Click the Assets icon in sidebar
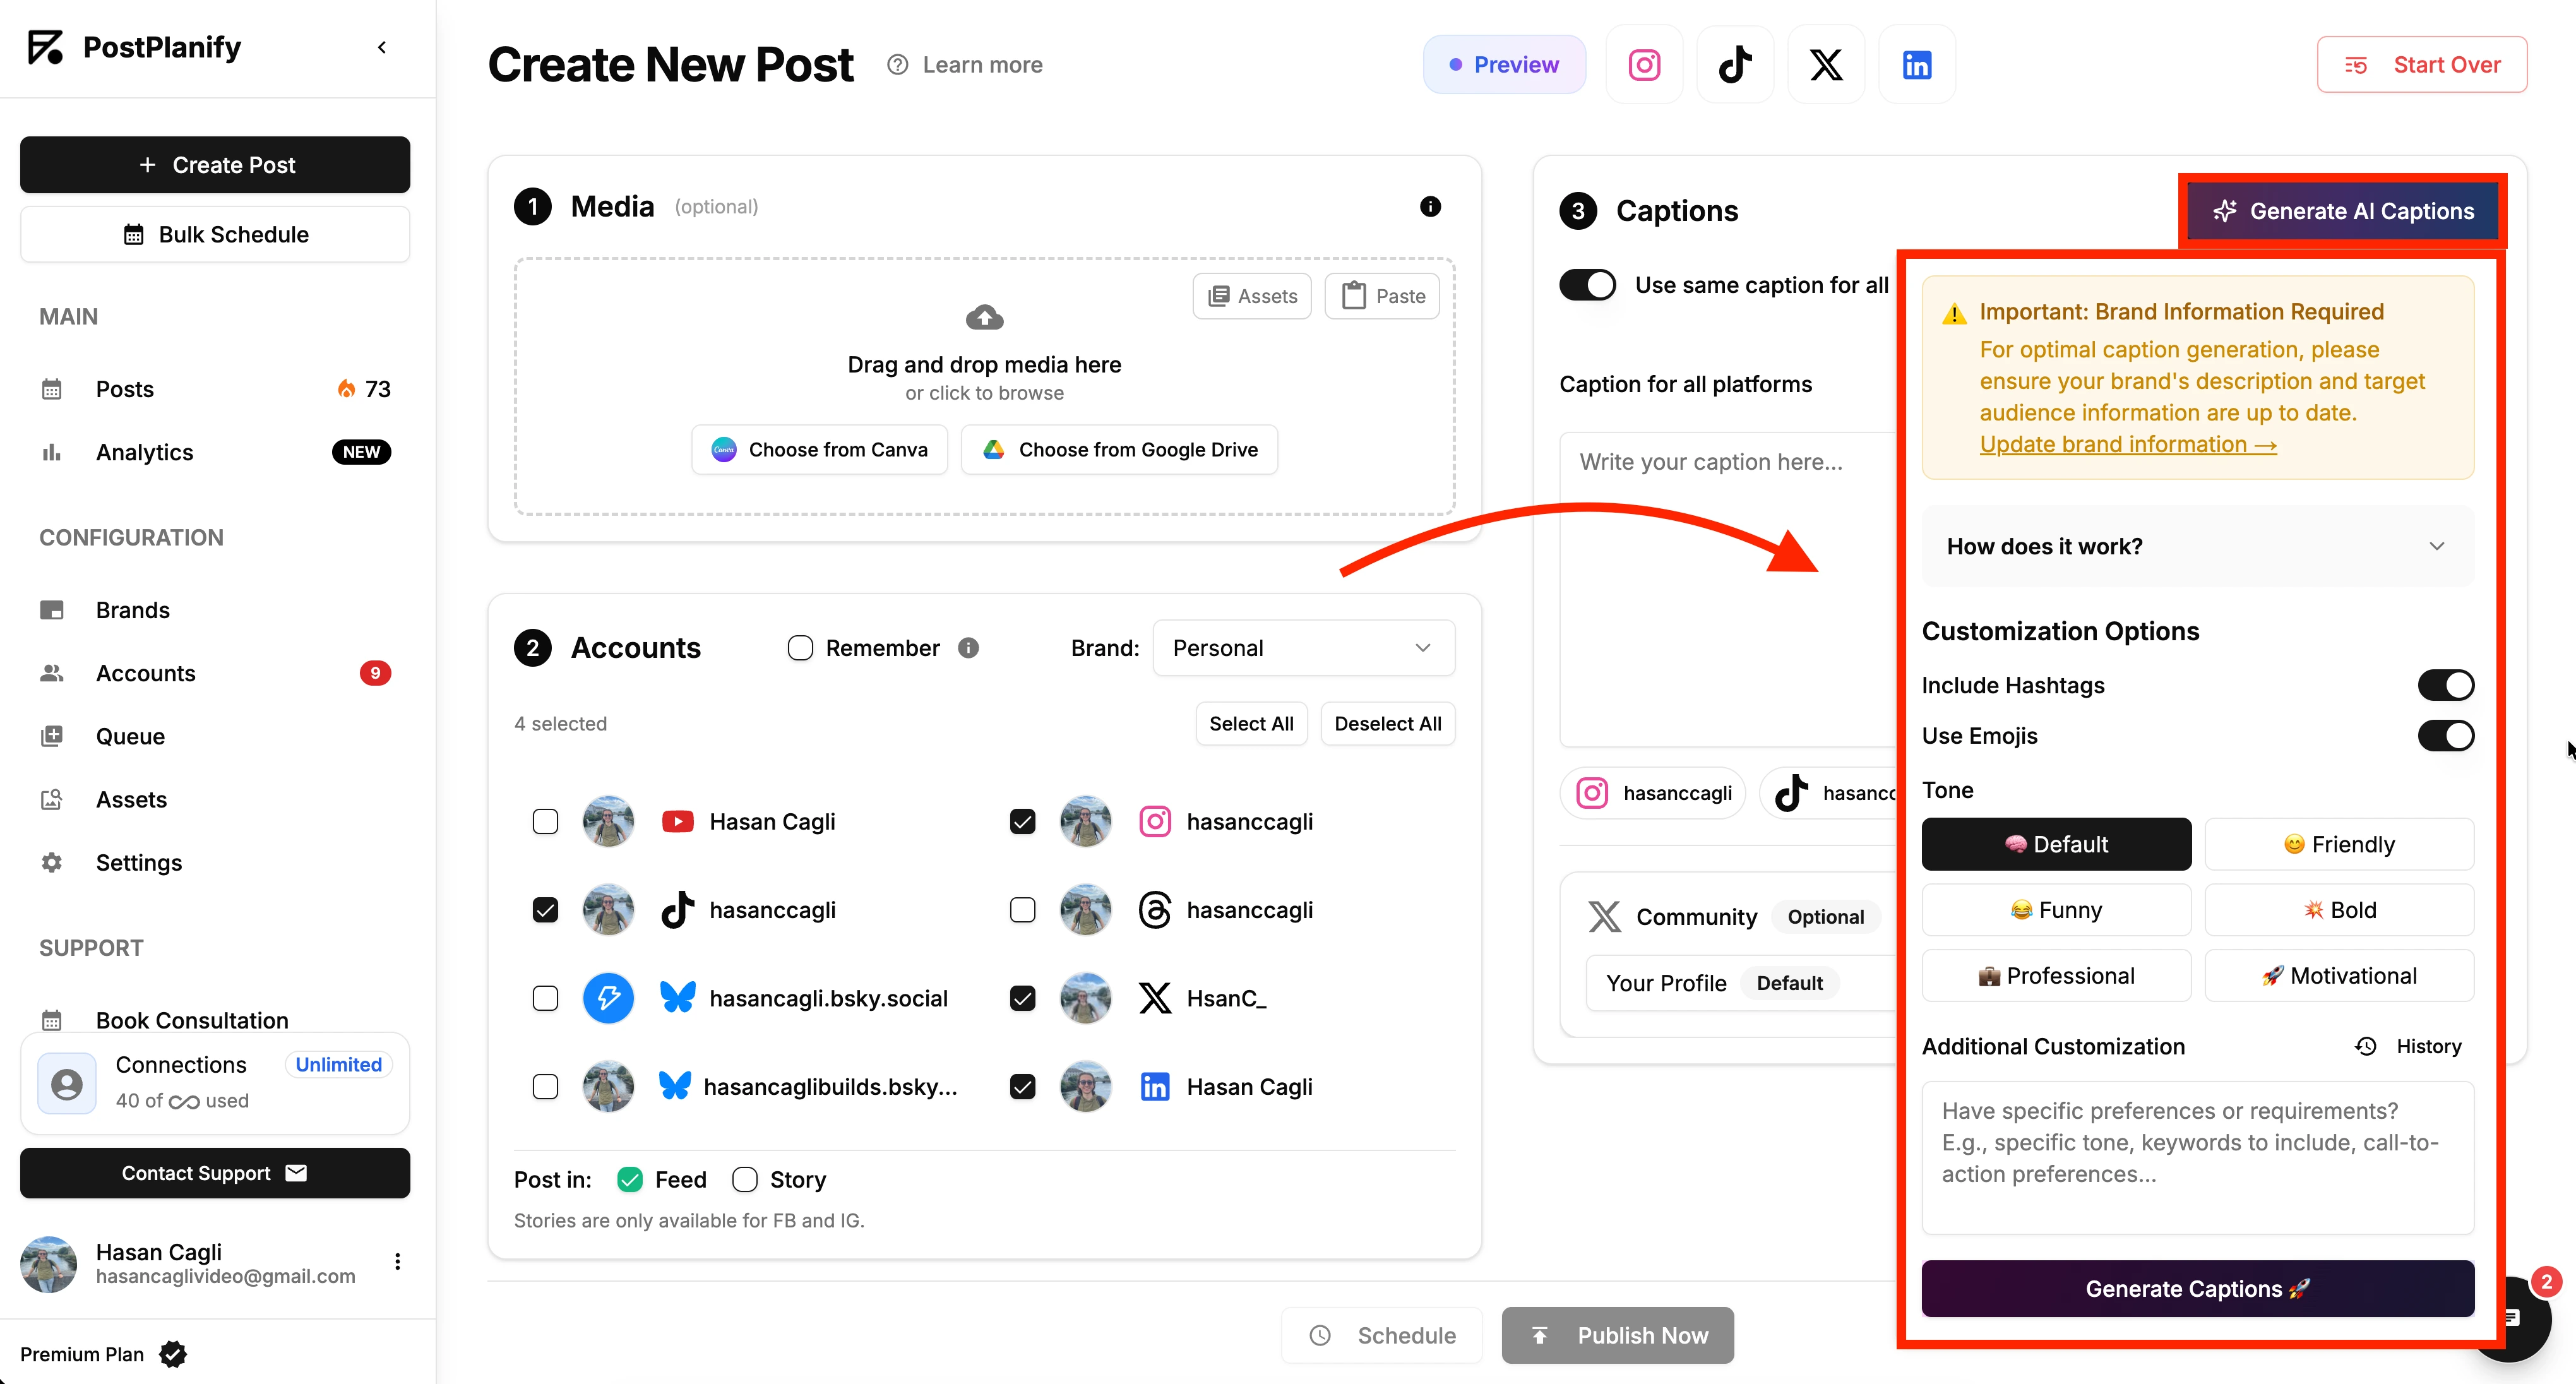2576x1384 pixels. coord(52,799)
